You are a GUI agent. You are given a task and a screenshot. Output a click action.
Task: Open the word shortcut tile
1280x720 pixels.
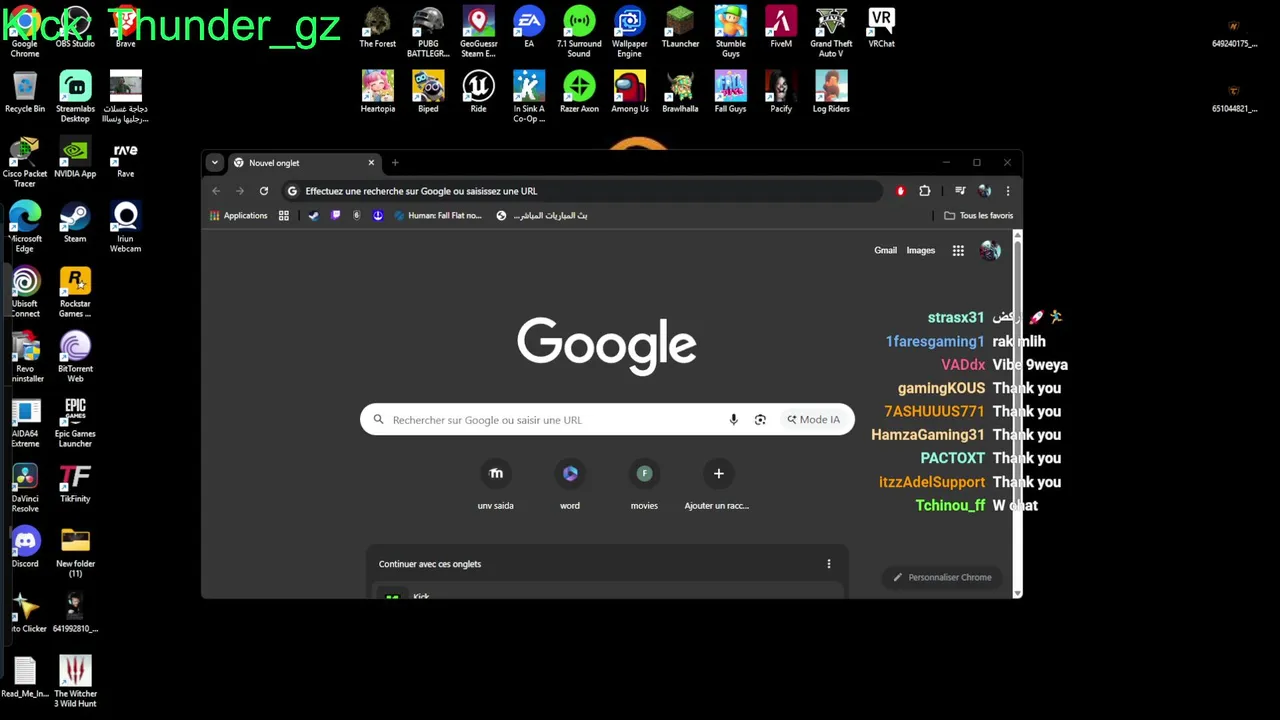point(570,486)
